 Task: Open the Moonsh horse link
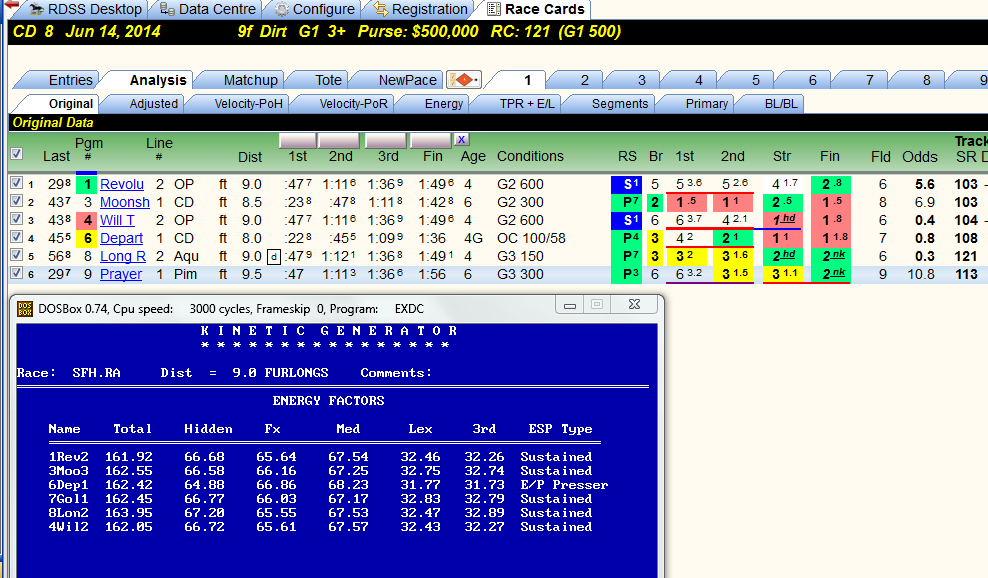pos(125,202)
